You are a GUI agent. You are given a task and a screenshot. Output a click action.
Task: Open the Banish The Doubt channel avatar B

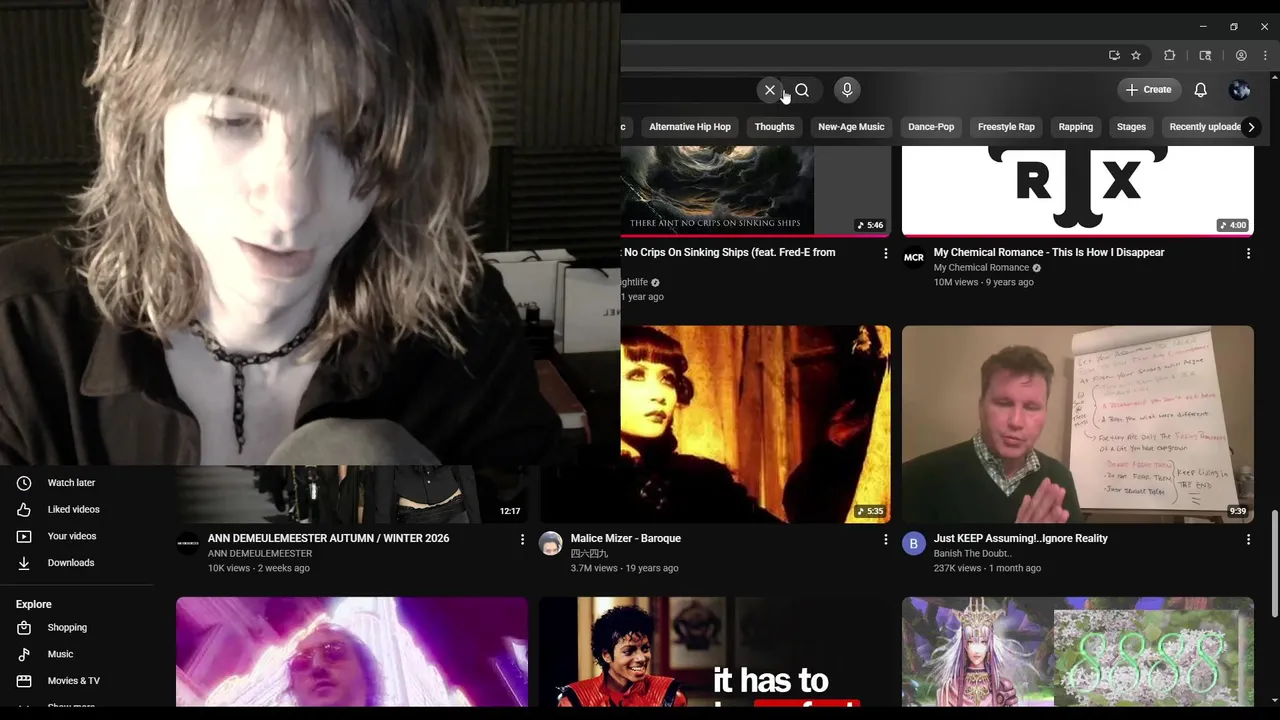tap(914, 544)
